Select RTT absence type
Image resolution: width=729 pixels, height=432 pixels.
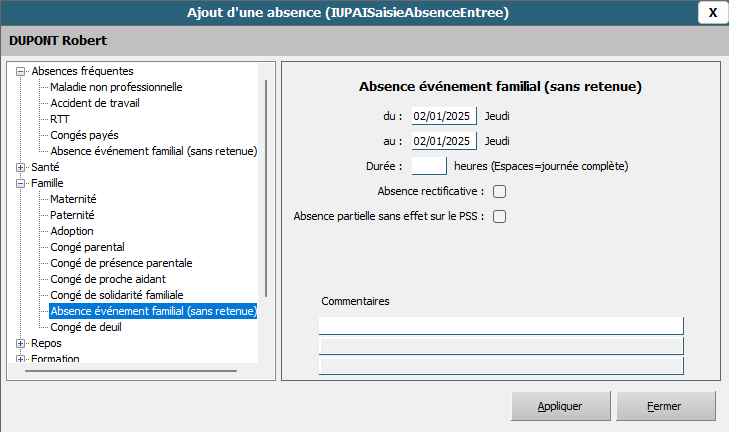(x=60, y=119)
